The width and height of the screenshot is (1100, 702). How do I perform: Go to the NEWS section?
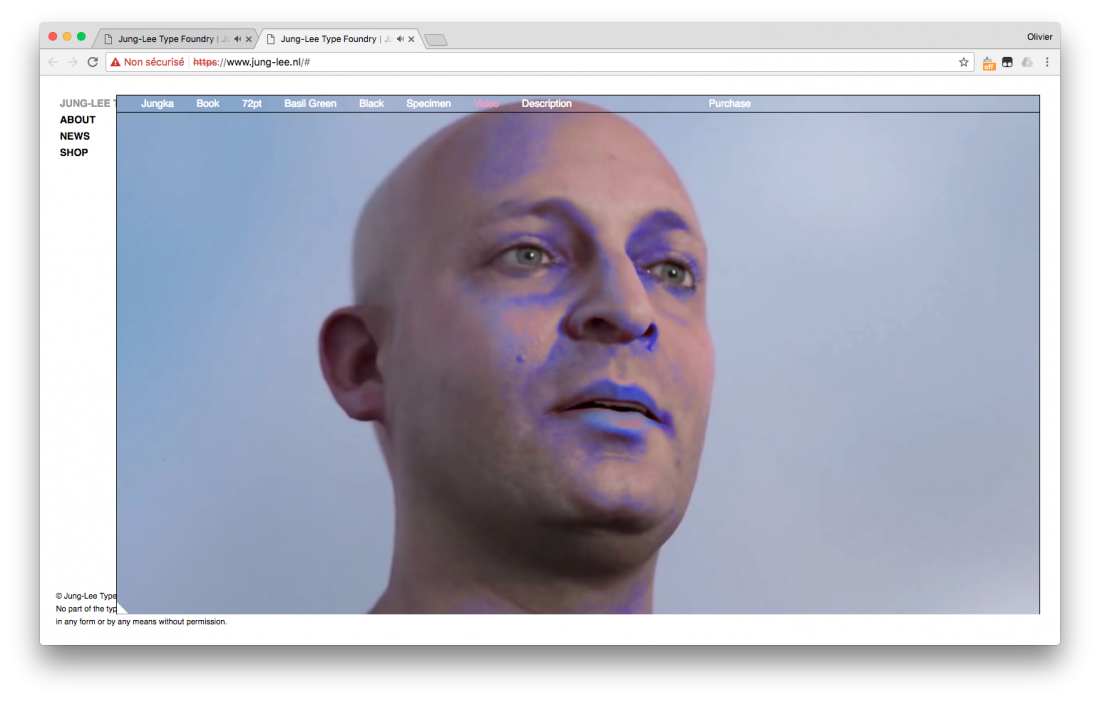(75, 136)
